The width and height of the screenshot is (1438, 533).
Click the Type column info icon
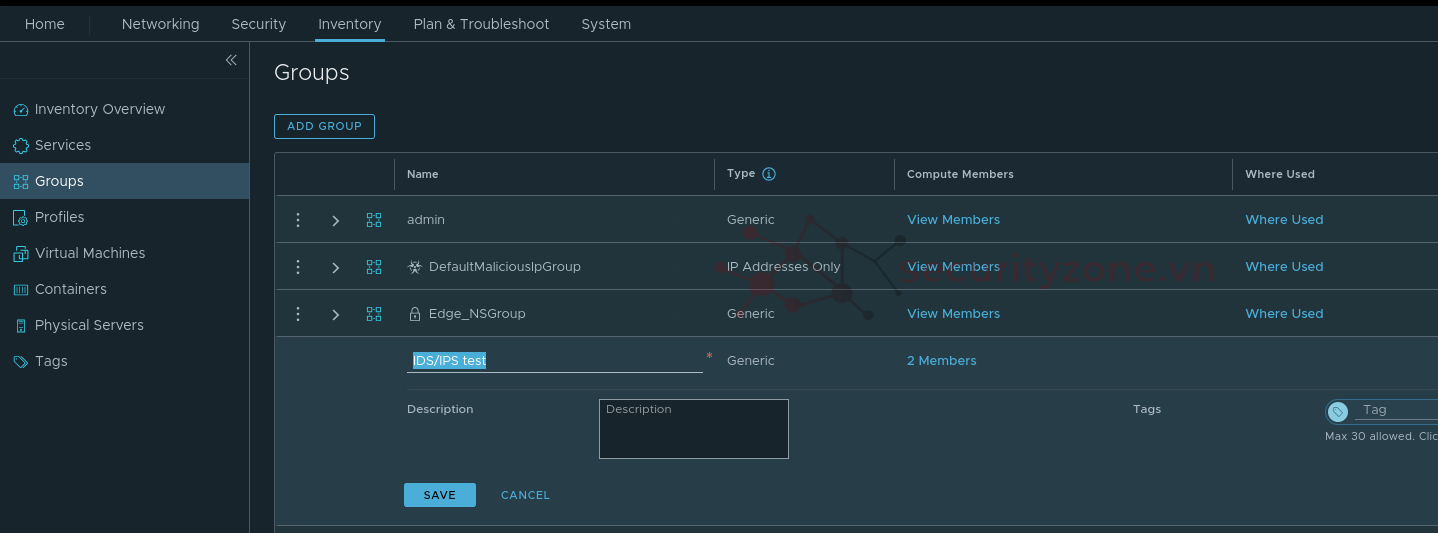769,174
